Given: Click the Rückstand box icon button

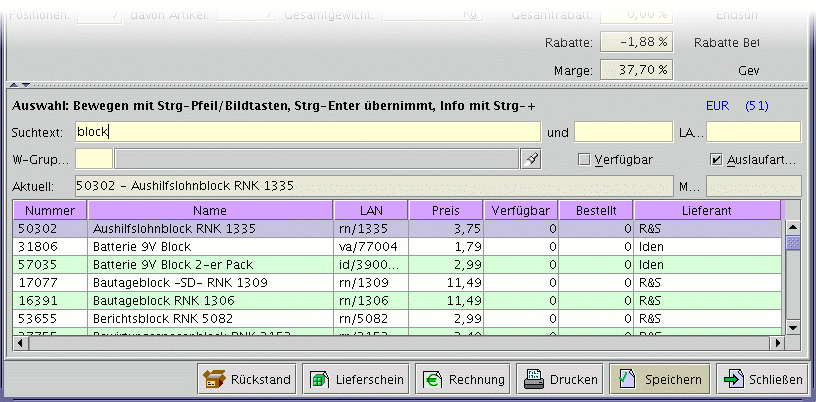Looking at the screenshot, I should pyautogui.click(x=247, y=379).
